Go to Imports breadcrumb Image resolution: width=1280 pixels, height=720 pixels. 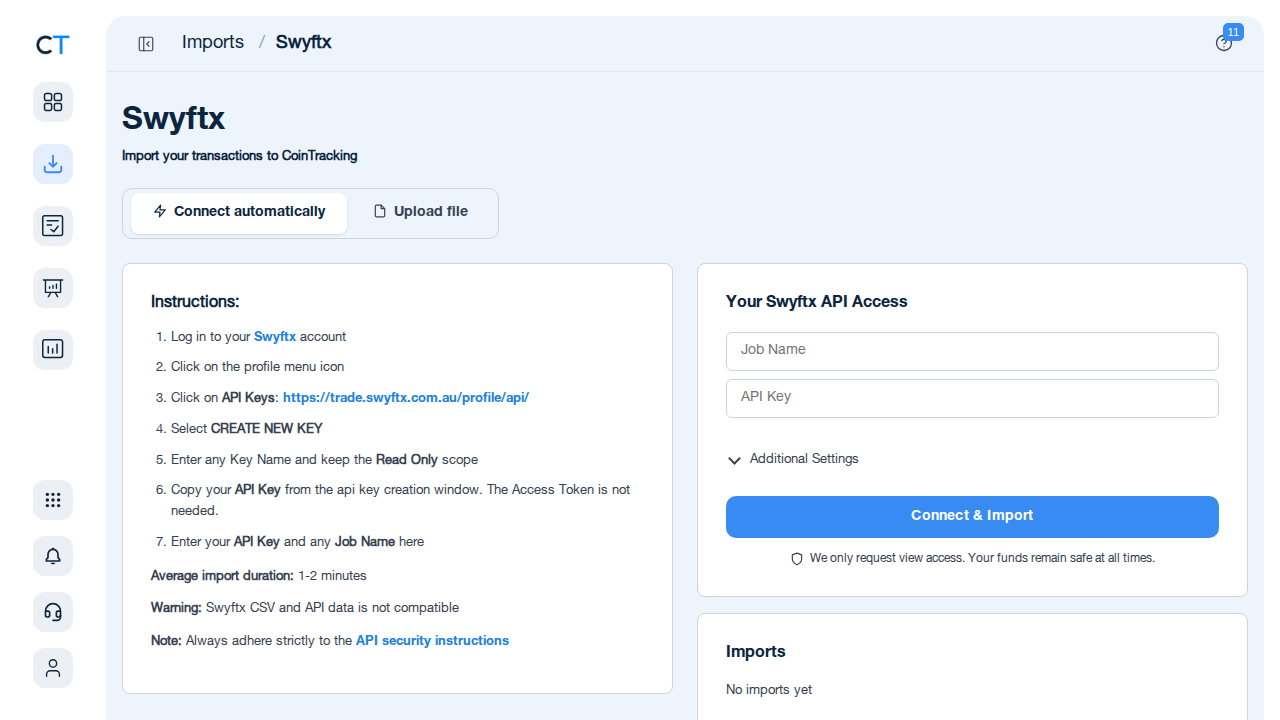pyautogui.click(x=213, y=42)
